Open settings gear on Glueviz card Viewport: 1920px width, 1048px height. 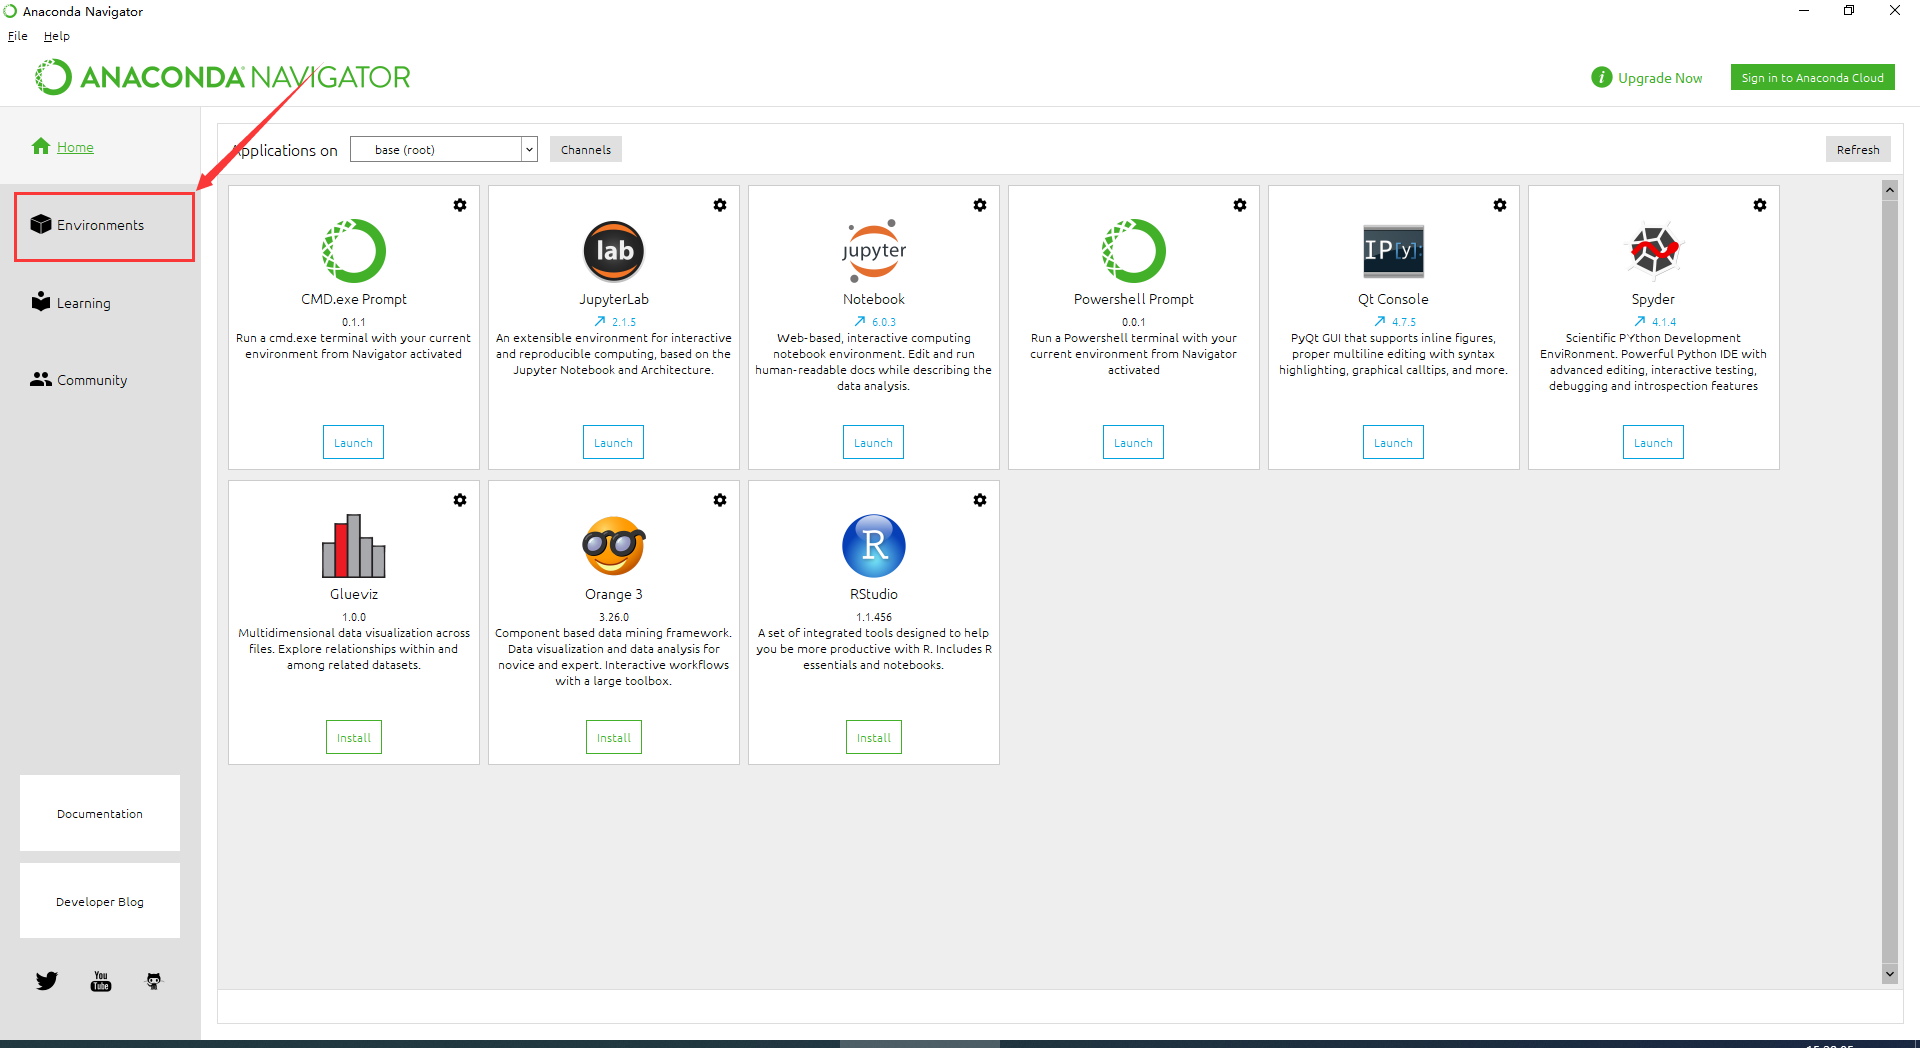(460, 500)
